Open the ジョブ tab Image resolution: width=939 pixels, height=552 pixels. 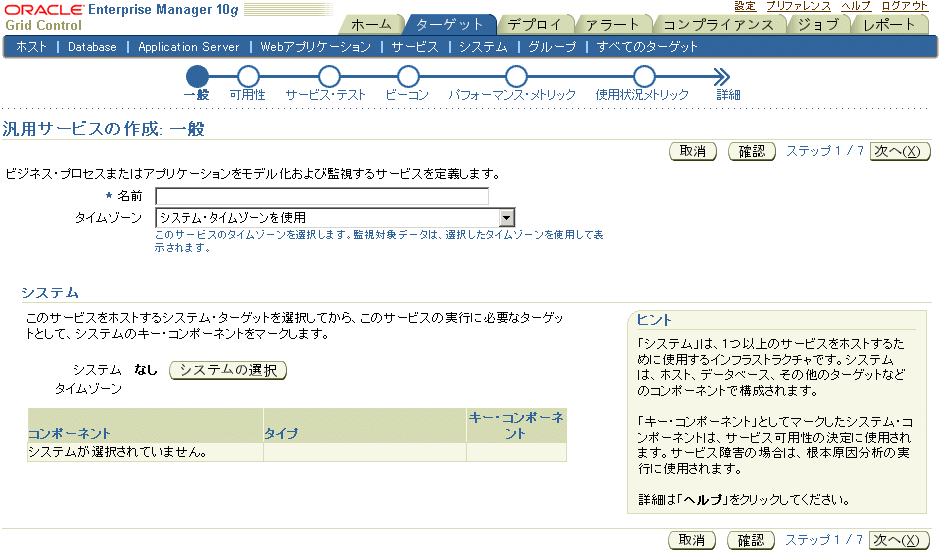tap(818, 25)
